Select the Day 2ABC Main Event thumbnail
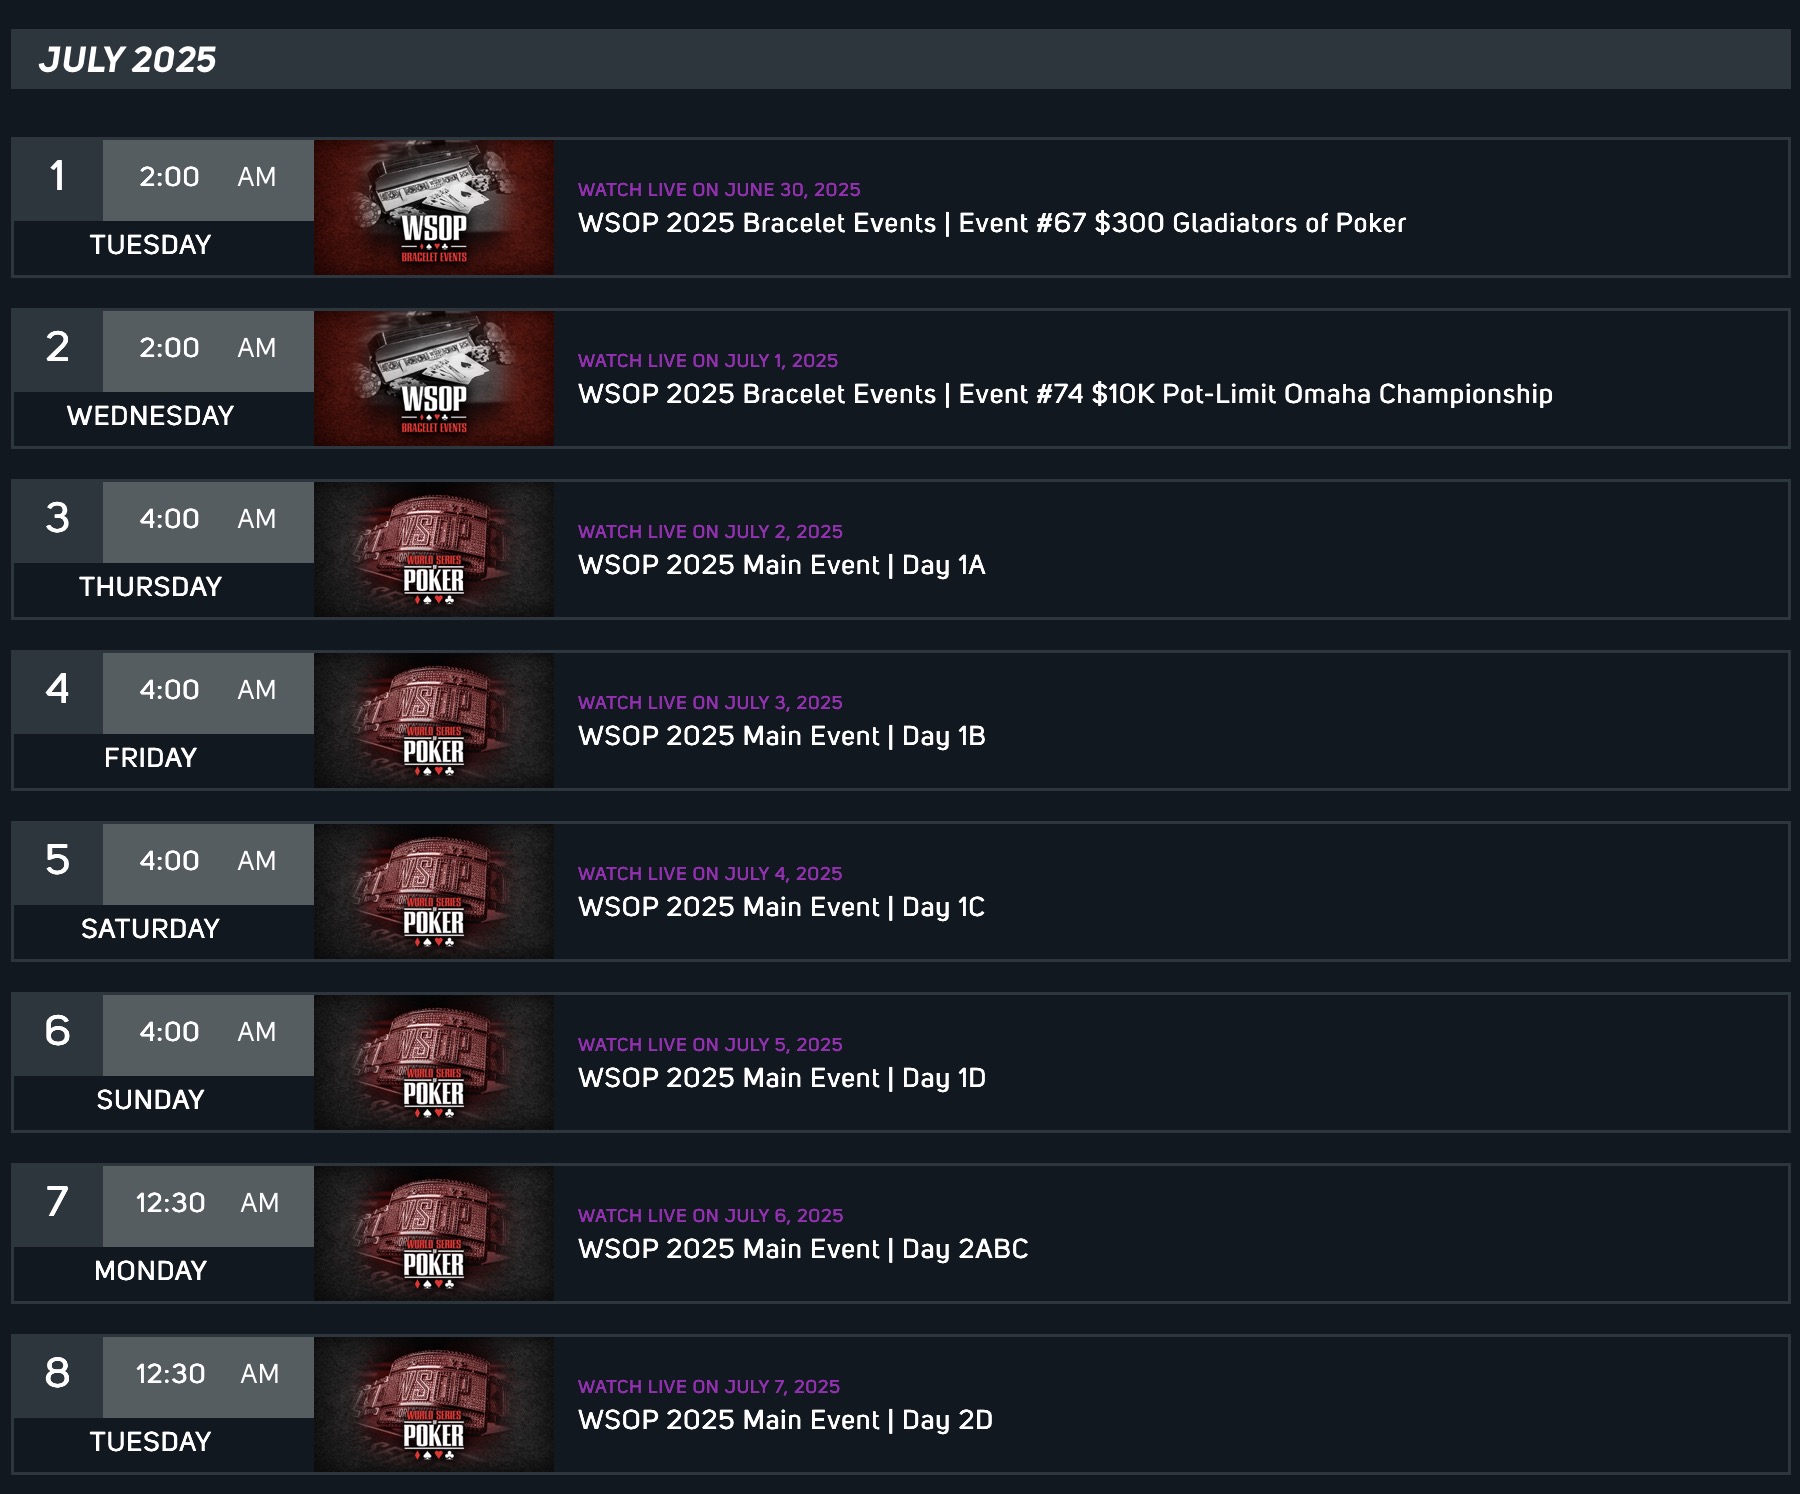The height and width of the screenshot is (1494, 1800). click(433, 1233)
